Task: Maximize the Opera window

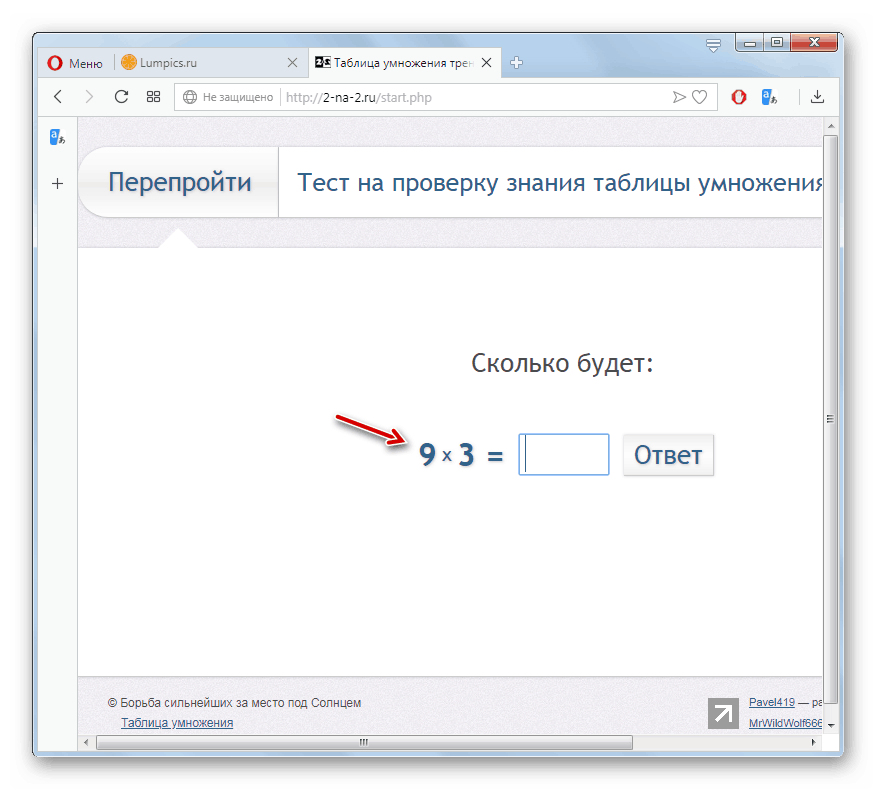Action: 777,43
